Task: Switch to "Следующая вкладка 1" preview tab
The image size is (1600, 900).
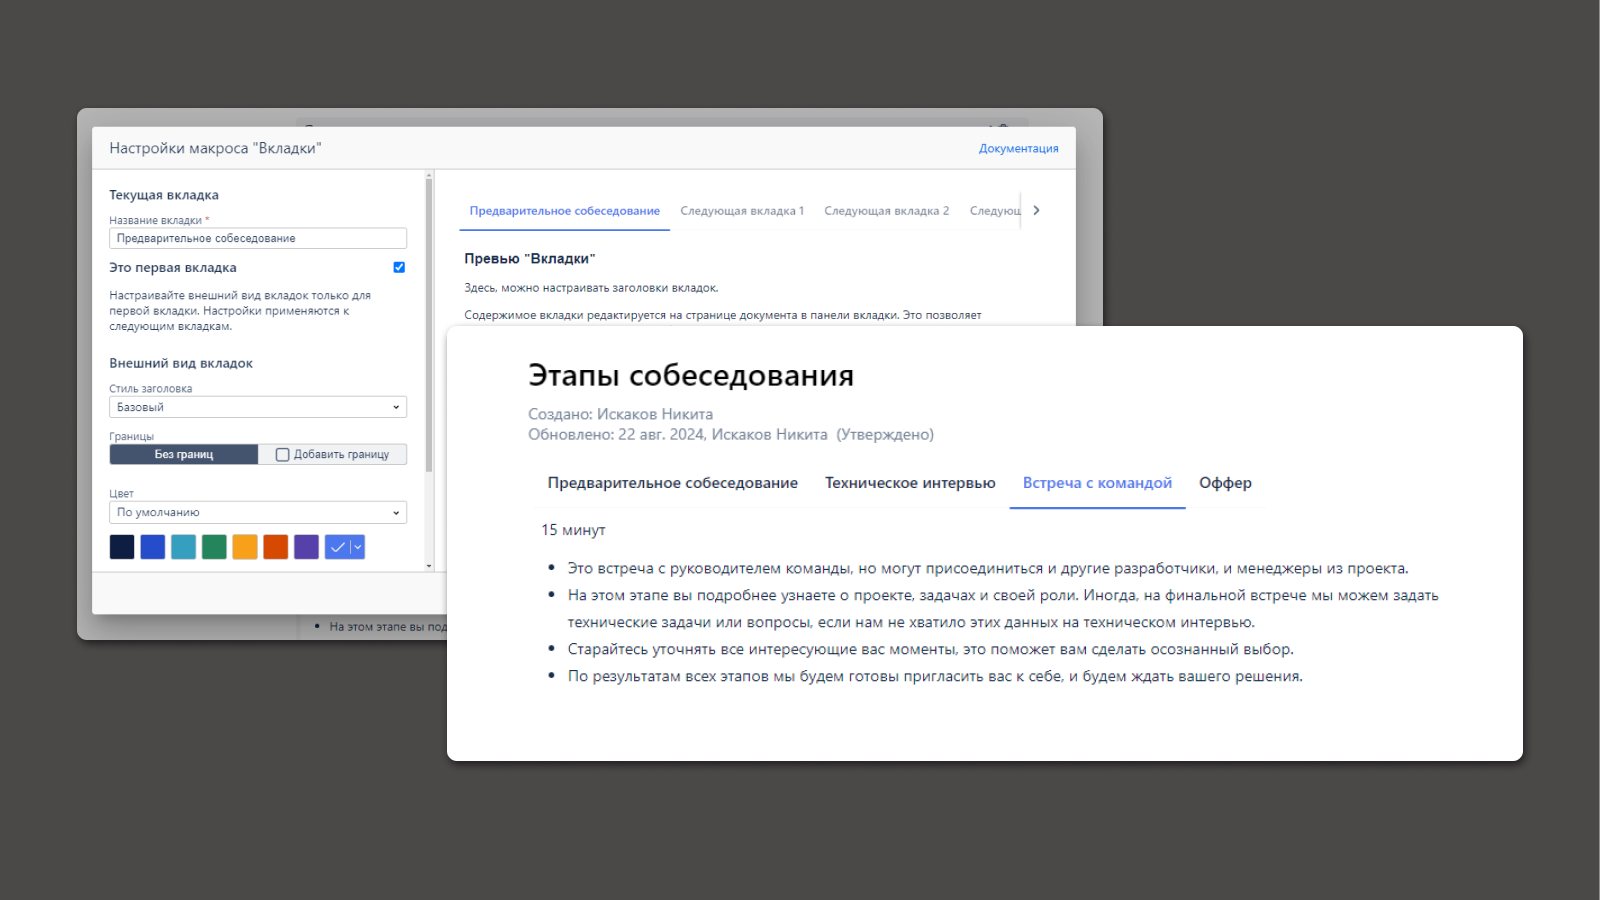Action: click(742, 211)
